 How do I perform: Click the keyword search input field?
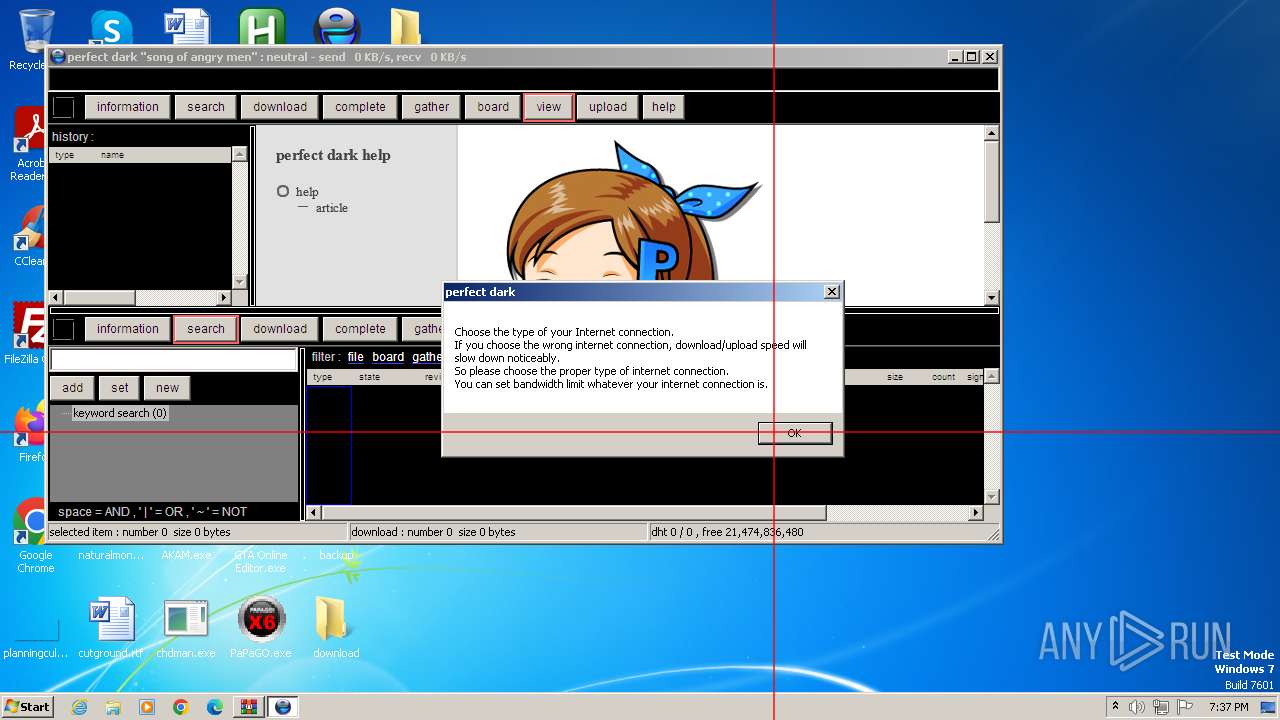tap(174, 360)
